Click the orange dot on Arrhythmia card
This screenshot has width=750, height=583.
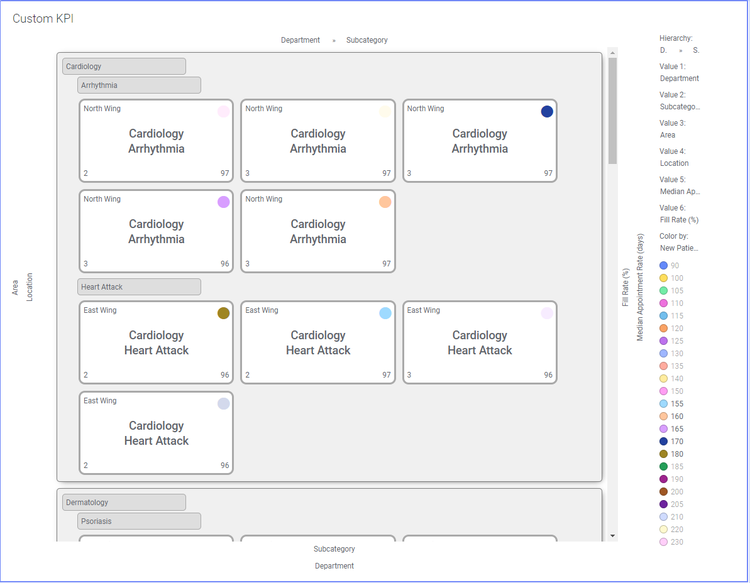coord(385,202)
